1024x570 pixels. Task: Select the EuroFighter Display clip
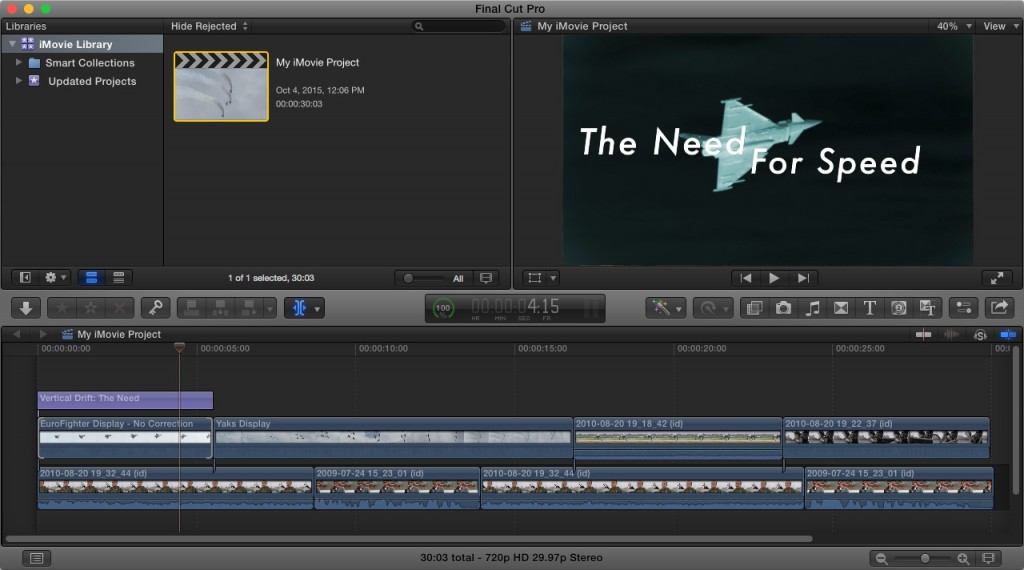click(x=125, y=437)
